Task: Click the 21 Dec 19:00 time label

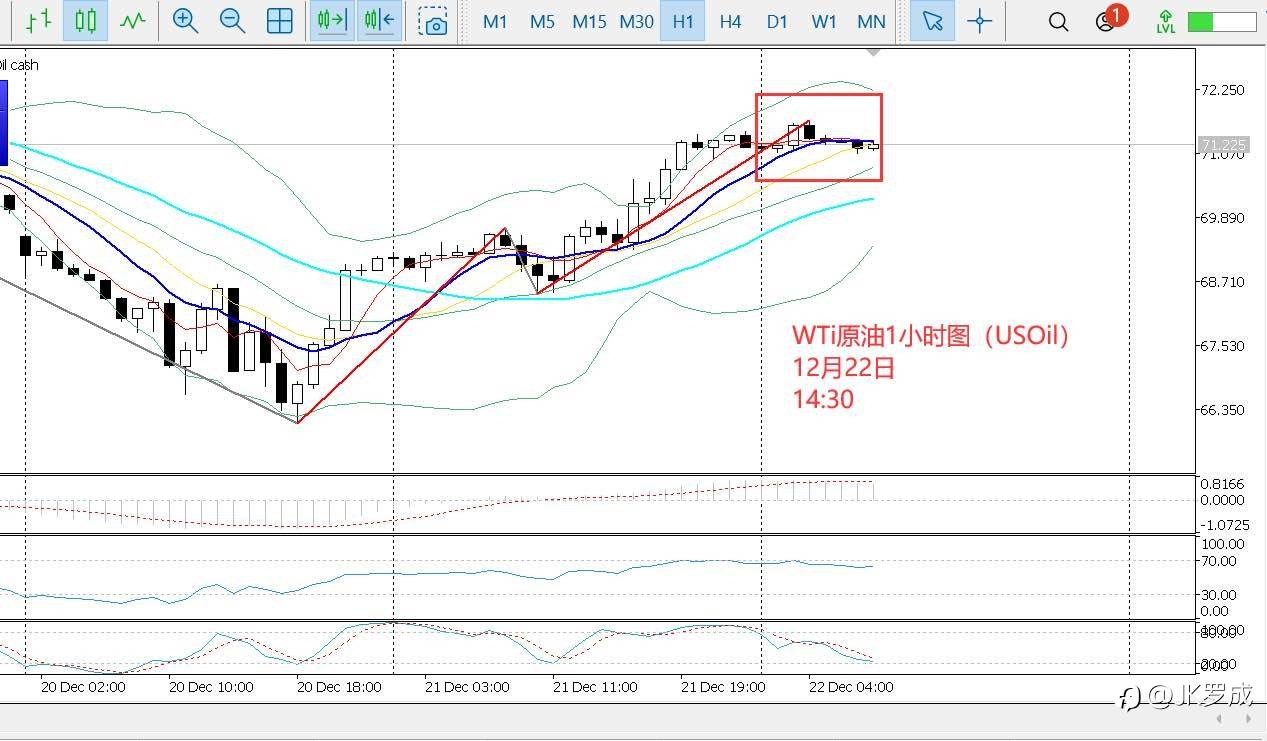Action: [723, 687]
